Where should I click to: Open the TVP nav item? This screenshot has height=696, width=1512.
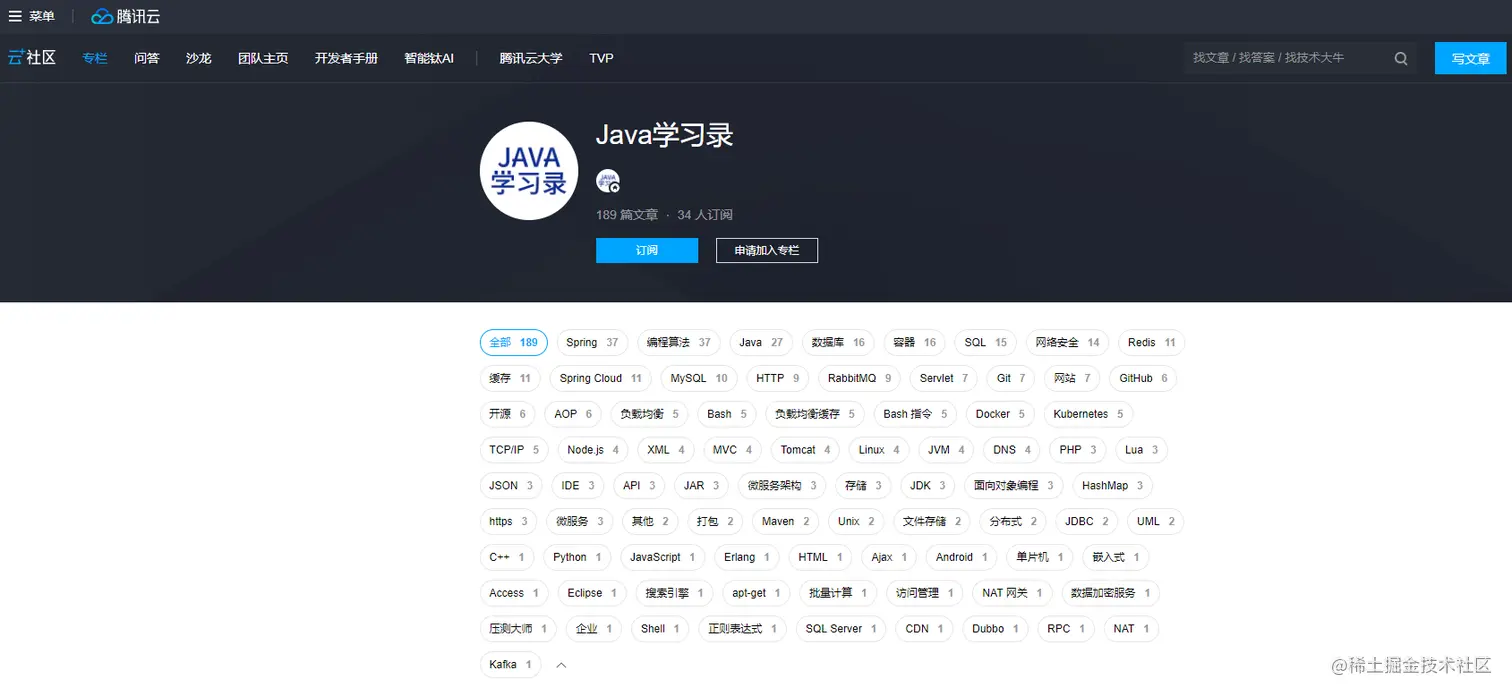click(x=601, y=58)
